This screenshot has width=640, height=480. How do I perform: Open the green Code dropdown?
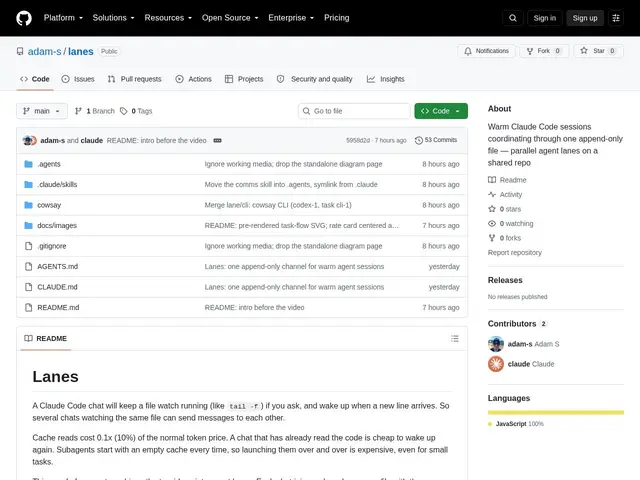coord(441,111)
